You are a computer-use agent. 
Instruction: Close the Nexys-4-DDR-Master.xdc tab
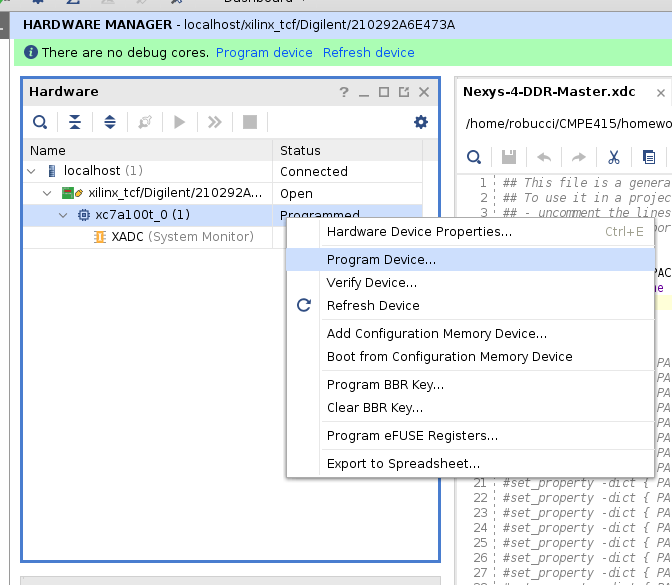click(661, 93)
